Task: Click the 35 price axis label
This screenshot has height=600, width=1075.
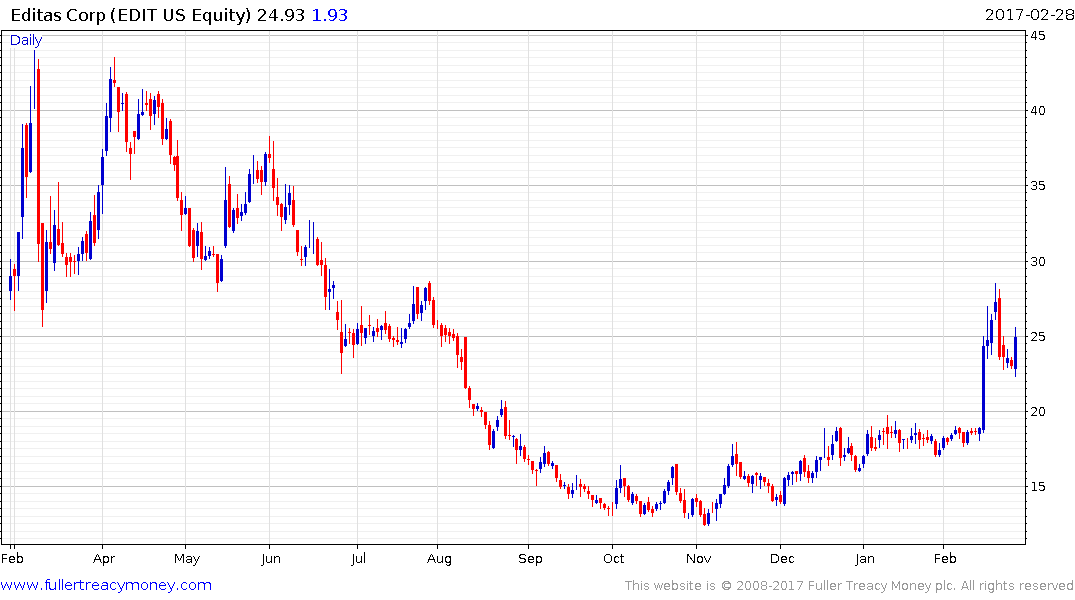Action: [1038, 186]
